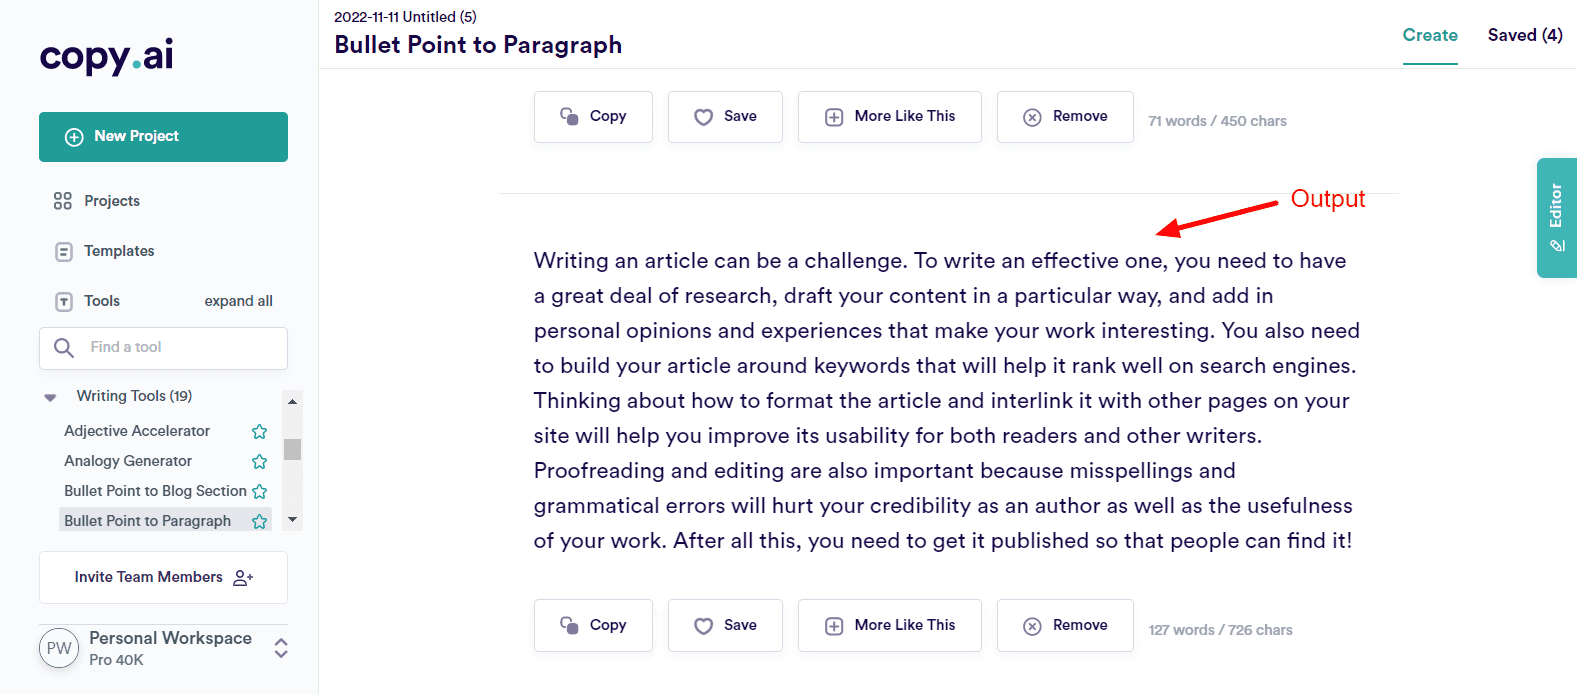Switch to the Saved tab
Image resolution: width=1577 pixels, height=694 pixels.
pyautogui.click(x=1524, y=35)
